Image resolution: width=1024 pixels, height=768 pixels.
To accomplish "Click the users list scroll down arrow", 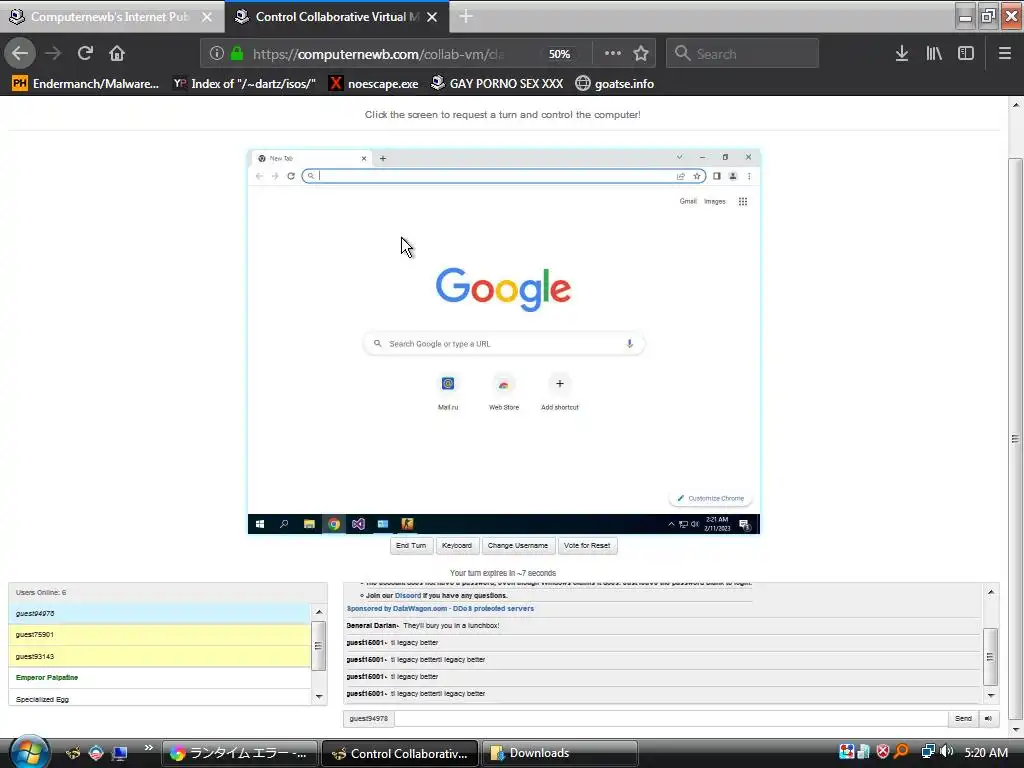I will tap(319, 697).
